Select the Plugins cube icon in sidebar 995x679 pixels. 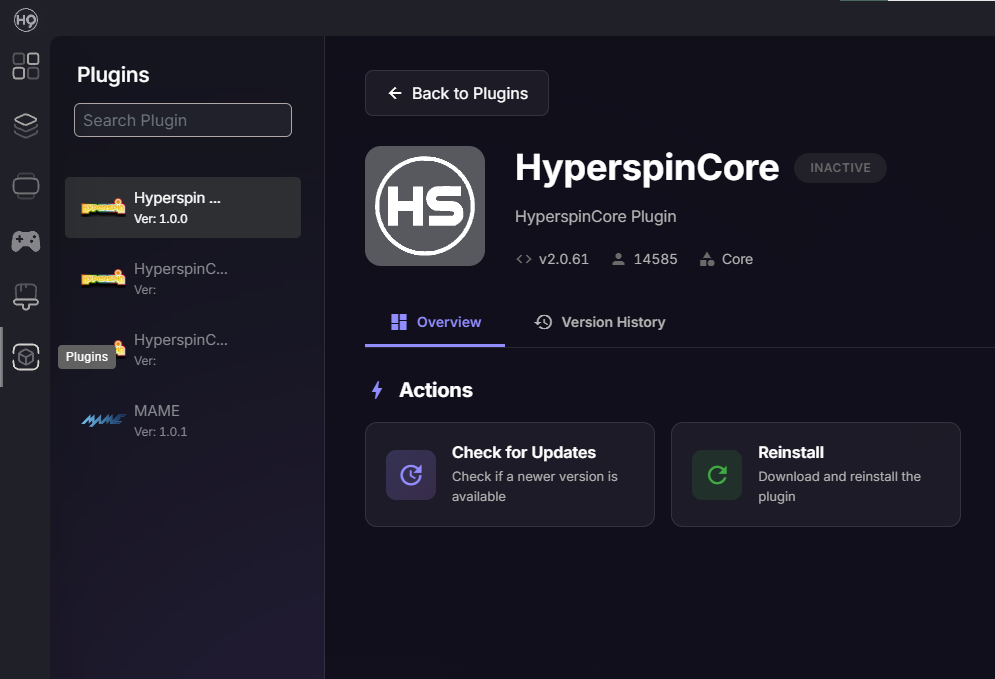coord(26,357)
